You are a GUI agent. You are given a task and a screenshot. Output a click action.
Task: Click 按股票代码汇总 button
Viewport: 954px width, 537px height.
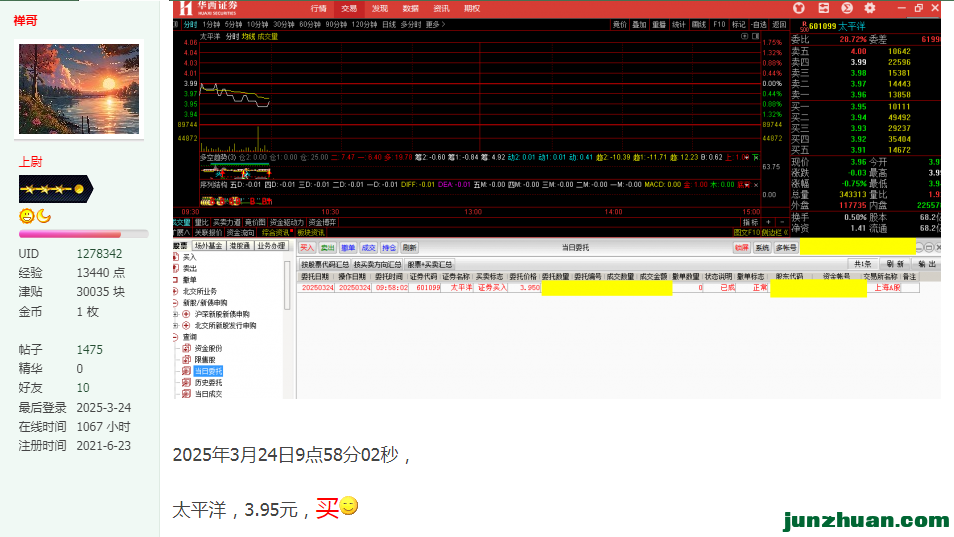(x=326, y=265)
